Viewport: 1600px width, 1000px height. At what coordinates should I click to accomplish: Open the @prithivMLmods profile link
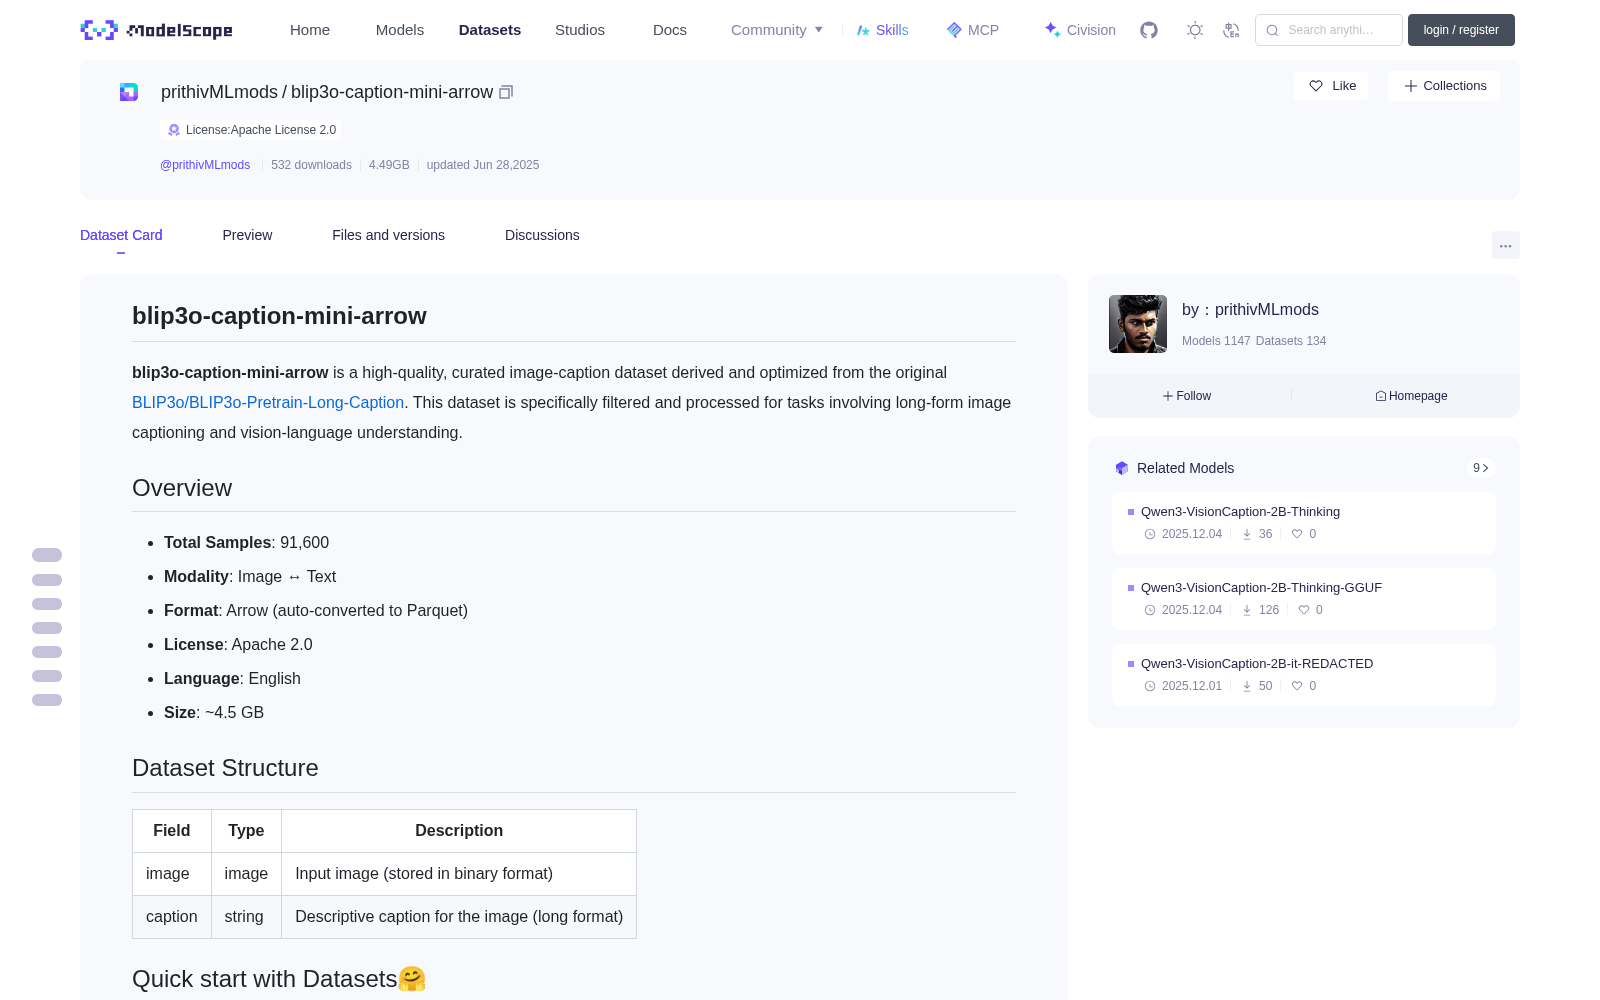tap(205, 165)
